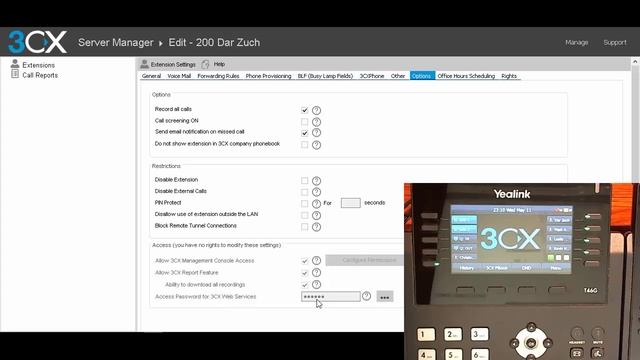
Task: Click the Server Manager breadcrumb
Action: [116, 42]
